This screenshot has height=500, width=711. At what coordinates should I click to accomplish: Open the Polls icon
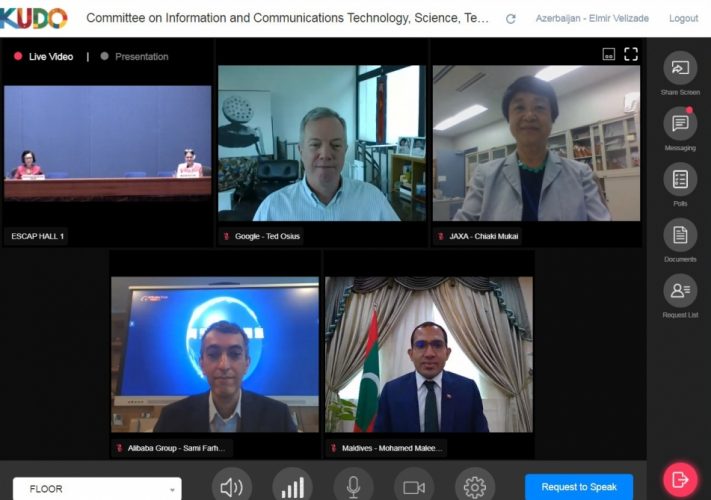tap(680, 180)
